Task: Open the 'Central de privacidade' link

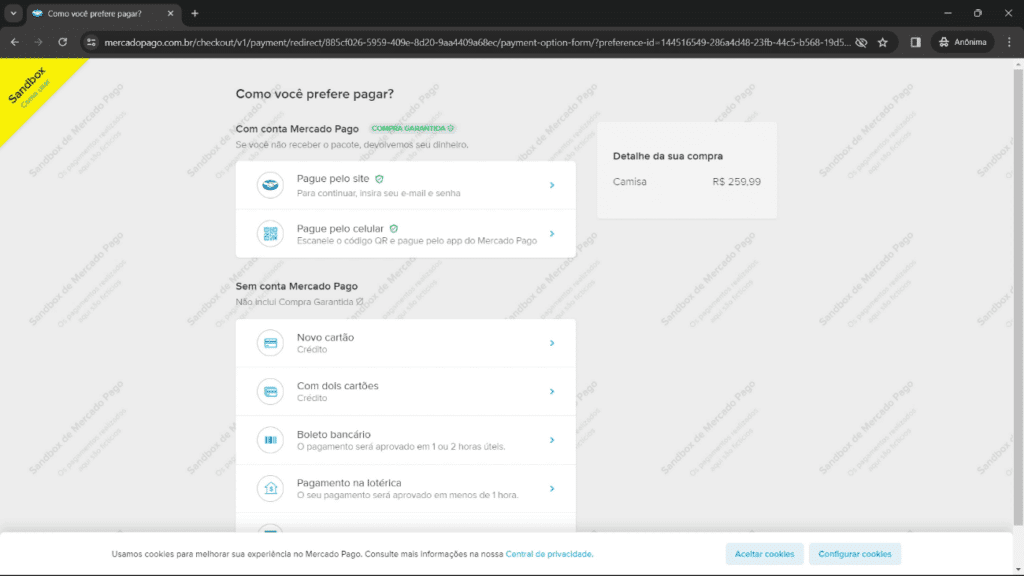Action: [549, 554]
